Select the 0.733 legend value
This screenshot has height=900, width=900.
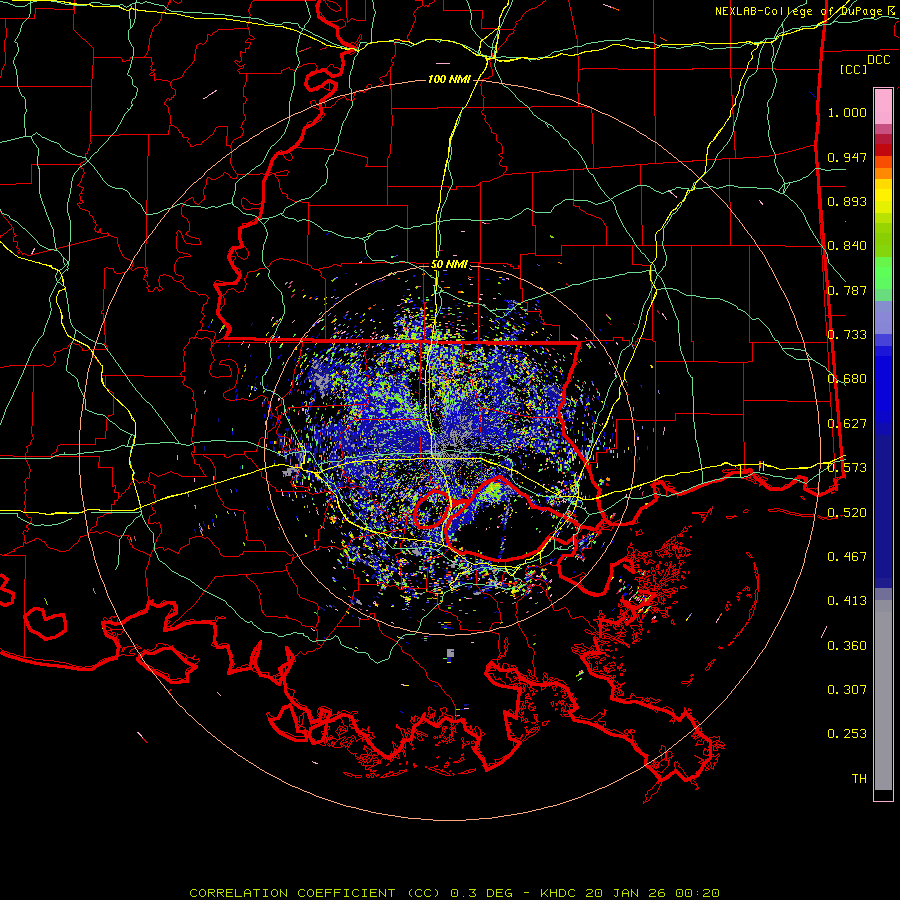(x=847, y=335)
